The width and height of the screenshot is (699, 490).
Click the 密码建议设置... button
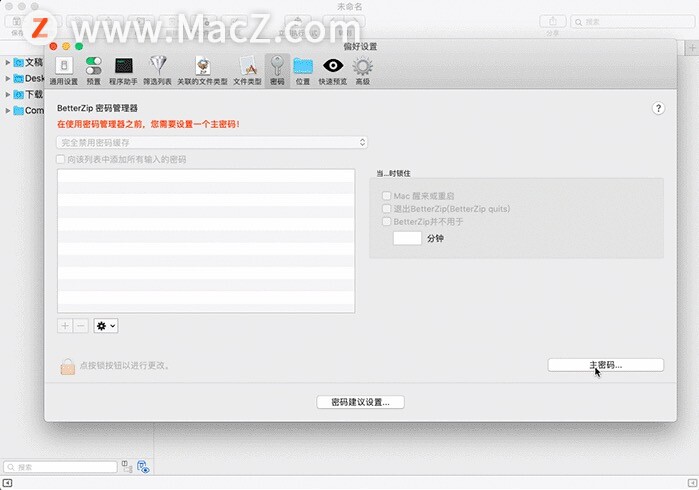tap(360, 402)
